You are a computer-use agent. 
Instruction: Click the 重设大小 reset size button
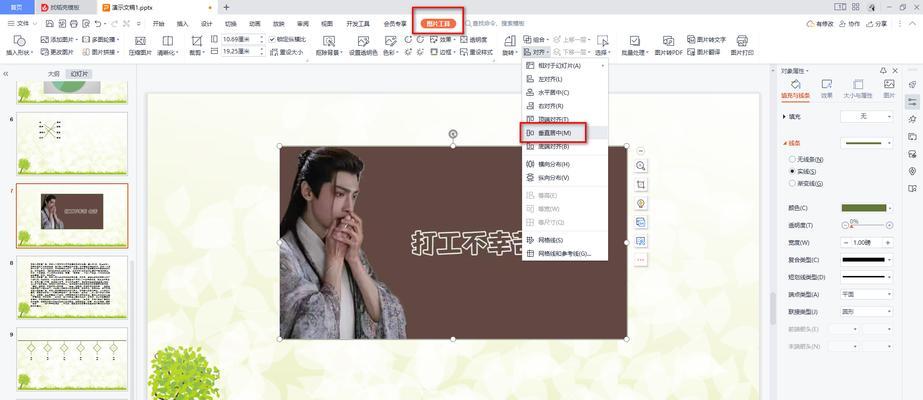pos(287,52)
